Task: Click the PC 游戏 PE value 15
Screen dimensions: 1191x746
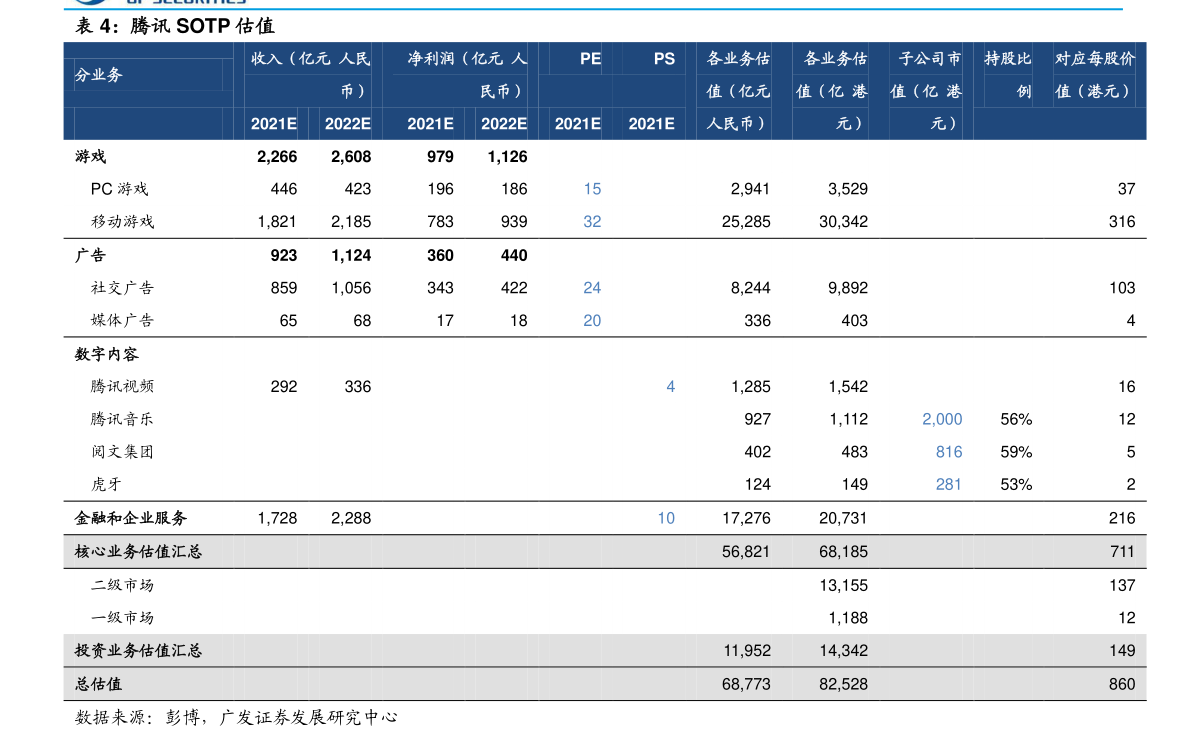Action: click(x=592, y=189)
